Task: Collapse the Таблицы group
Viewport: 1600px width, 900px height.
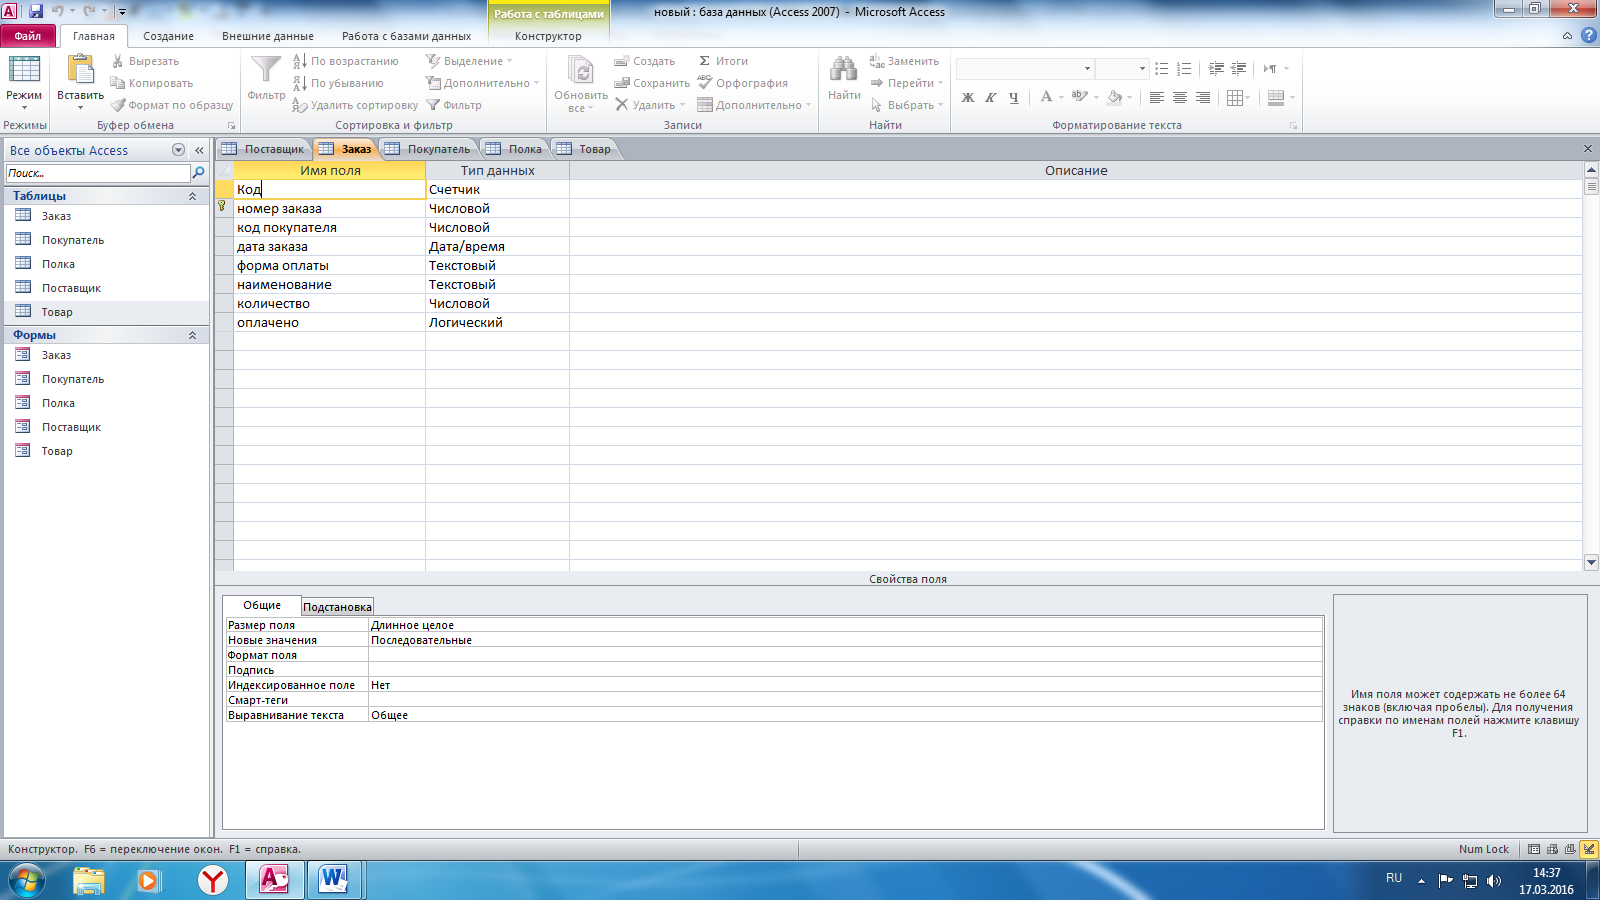Action: pyautogui.click(x=192, y=196)
